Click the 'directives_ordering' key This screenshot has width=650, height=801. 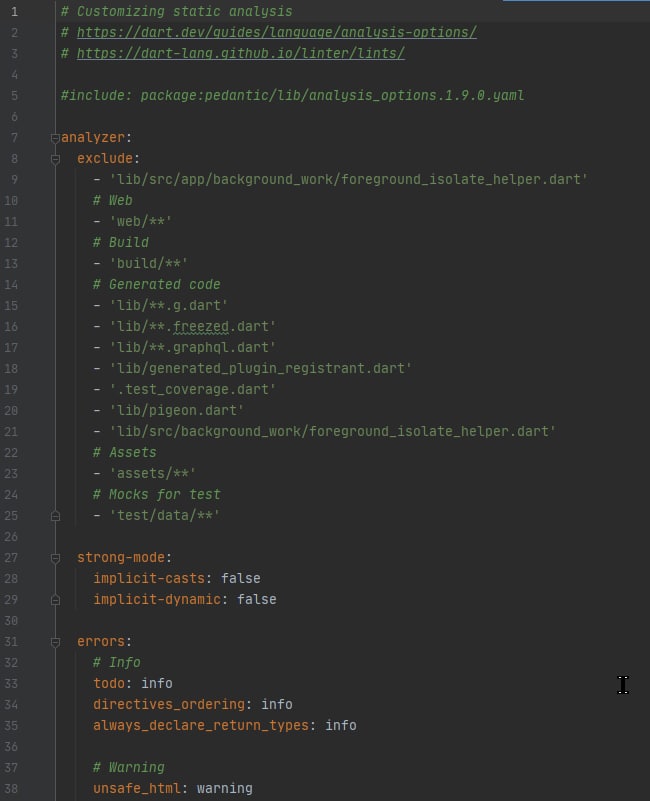[169, 704]
